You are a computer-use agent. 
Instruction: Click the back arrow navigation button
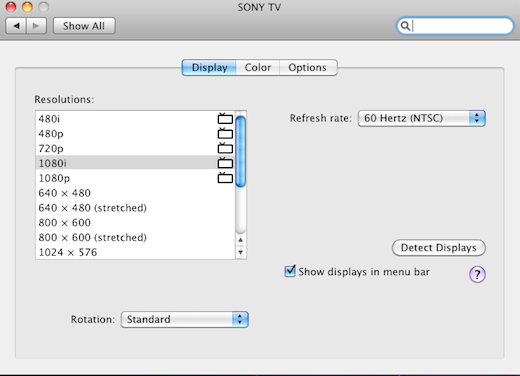(x=16, y=26)
